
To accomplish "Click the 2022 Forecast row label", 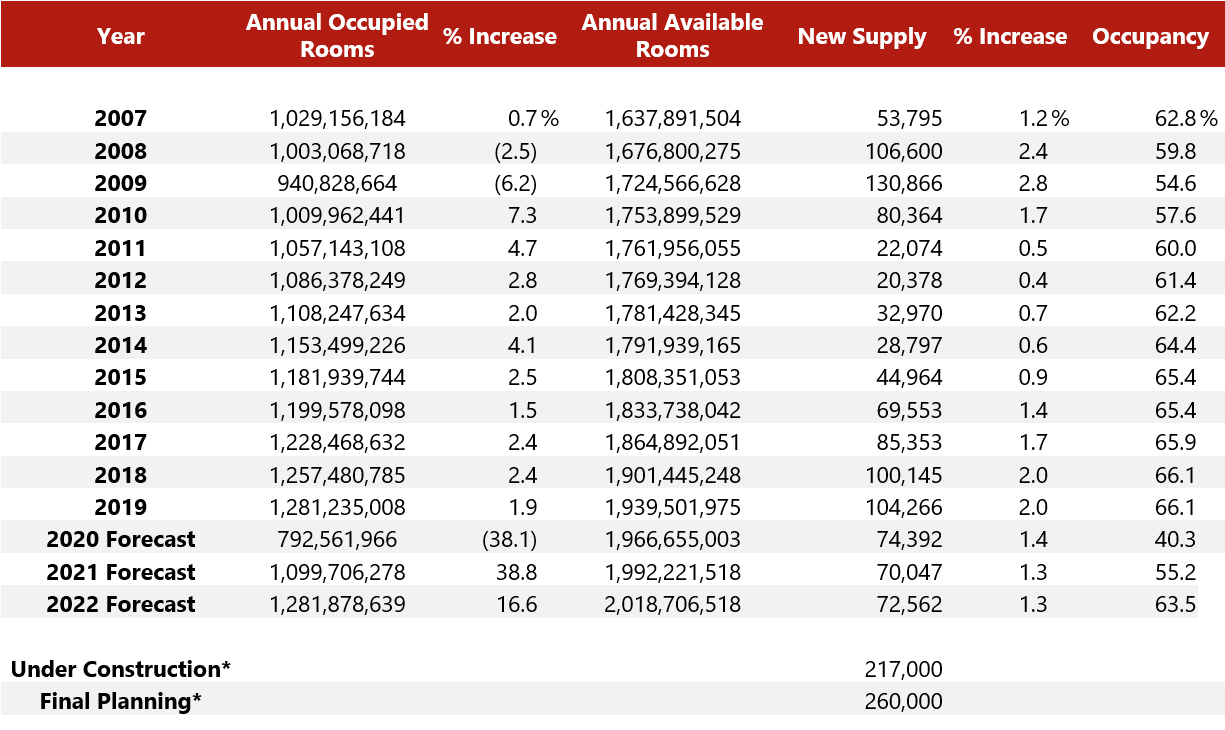I will coord(121,604).
